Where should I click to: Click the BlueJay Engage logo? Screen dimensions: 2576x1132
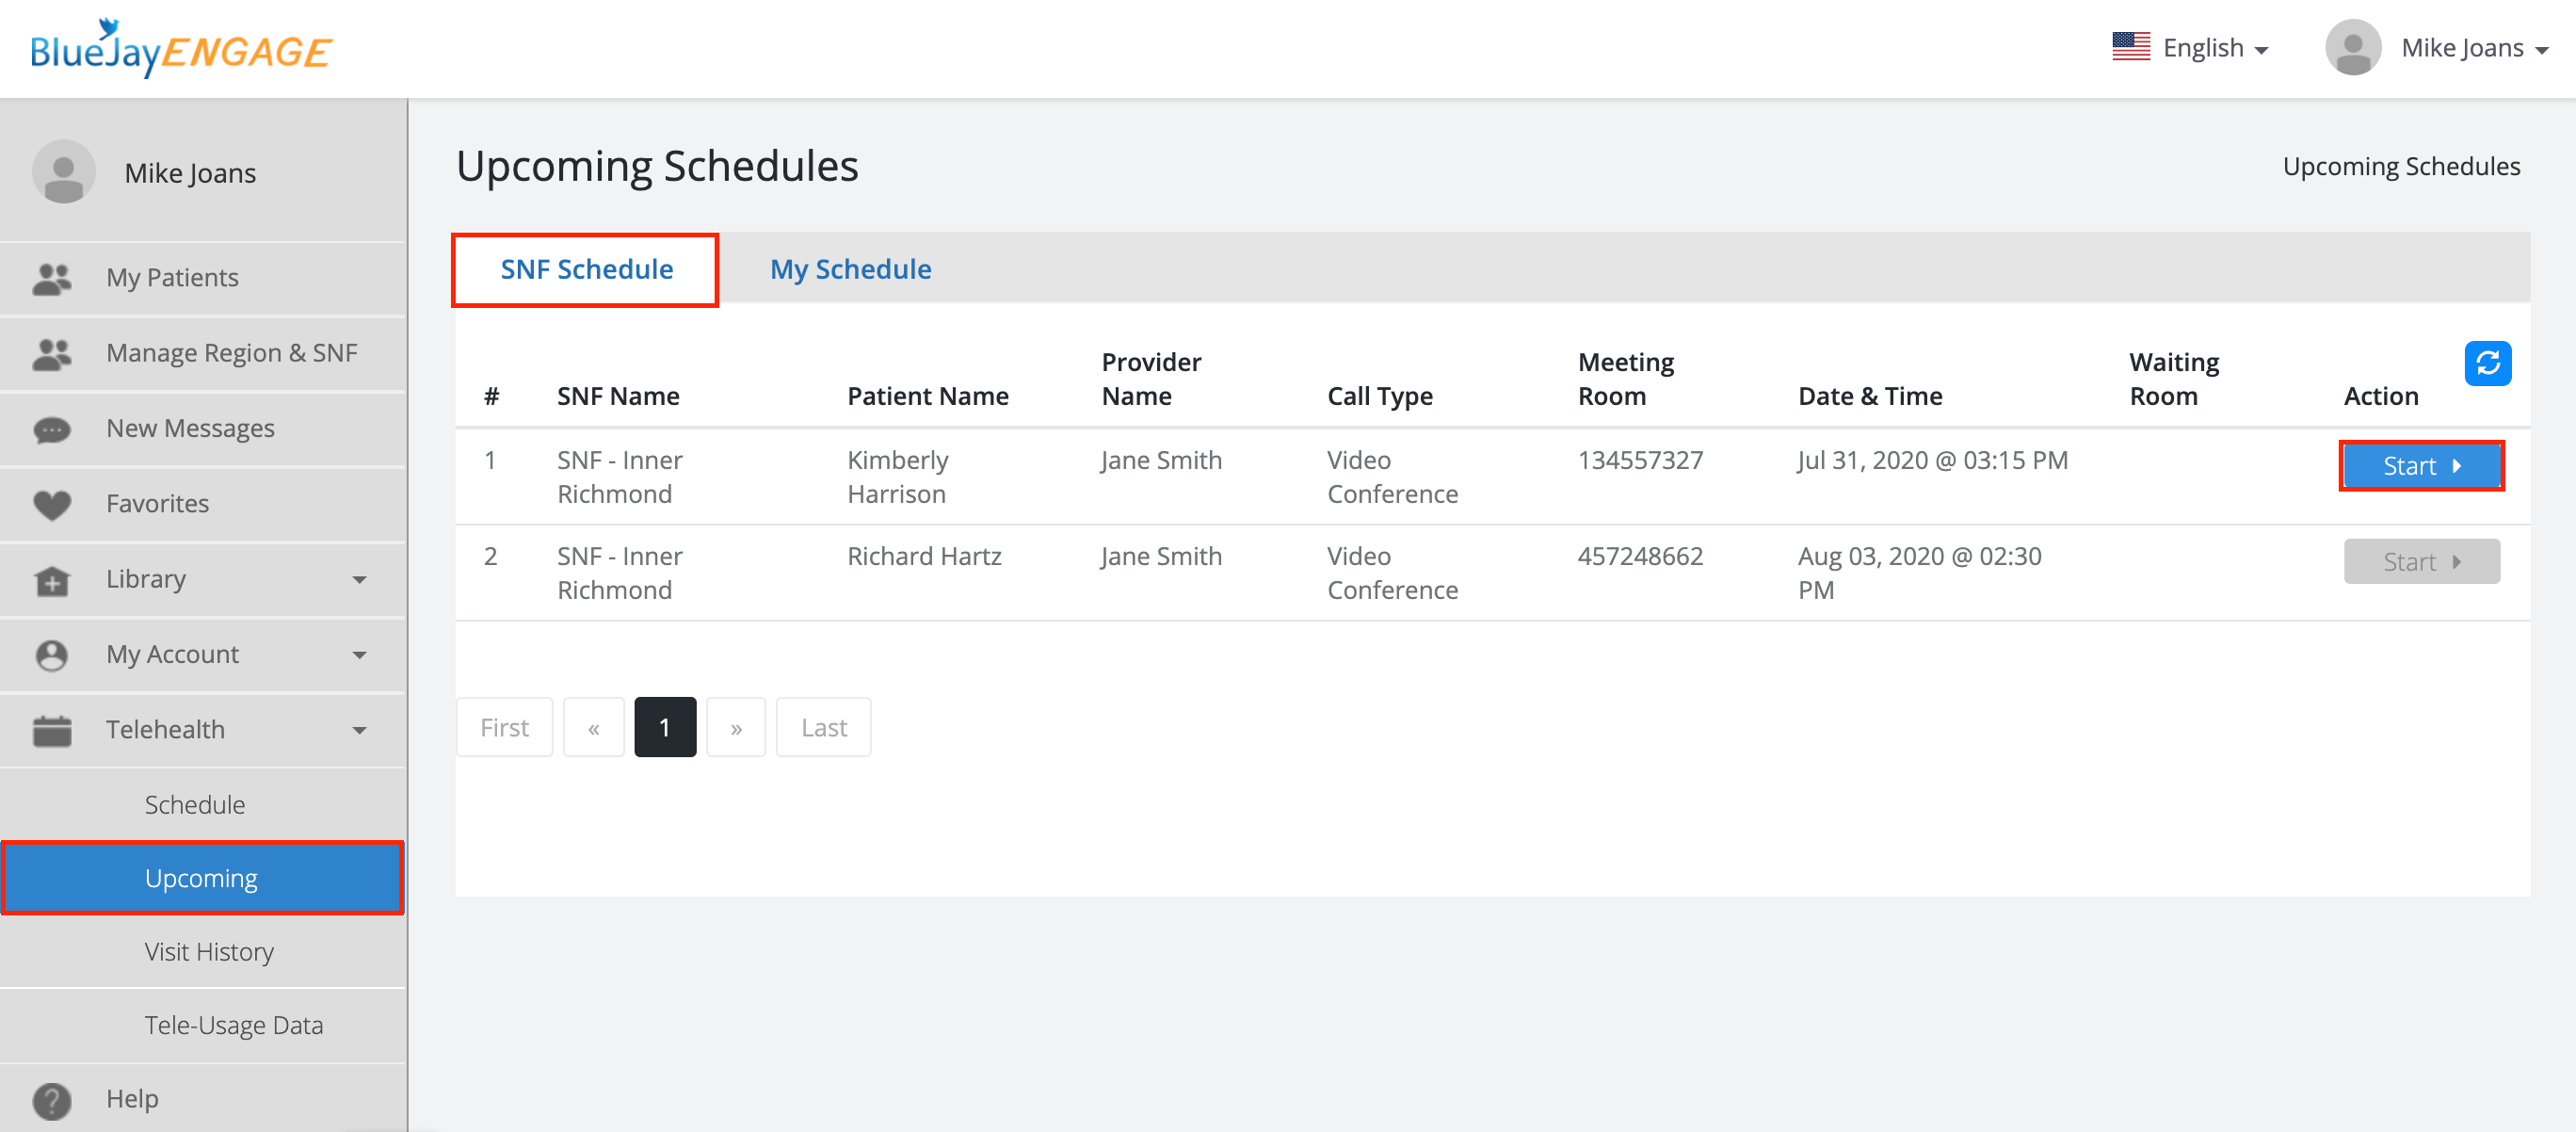[x=181, y=50]
